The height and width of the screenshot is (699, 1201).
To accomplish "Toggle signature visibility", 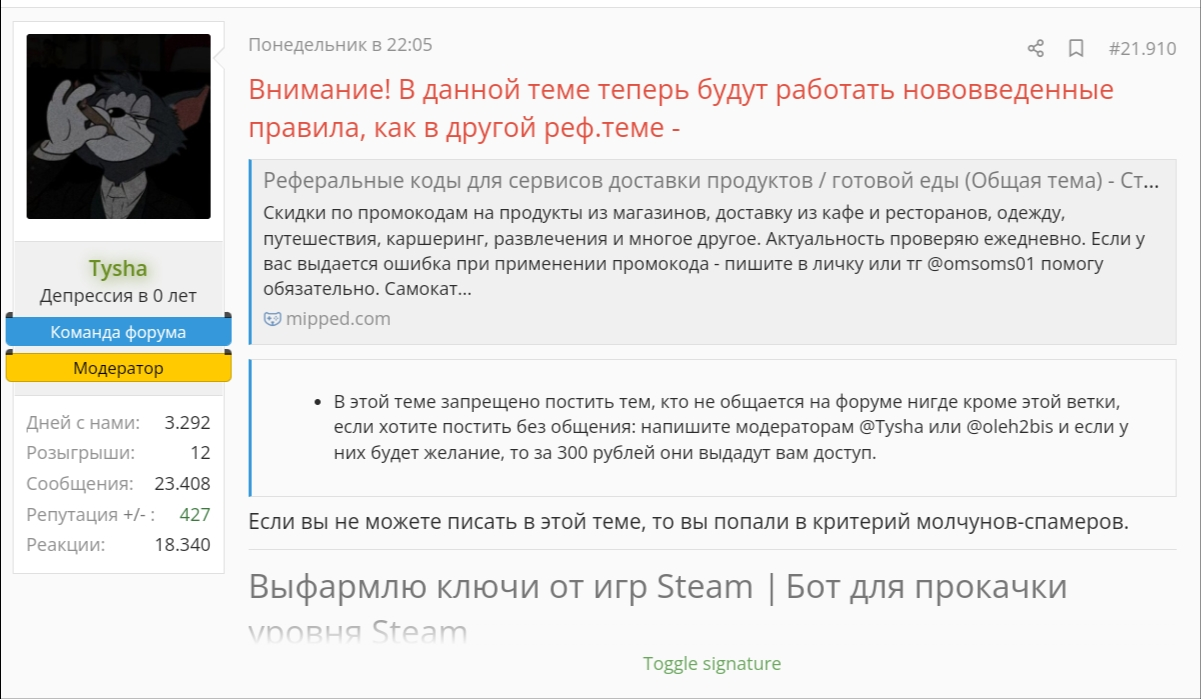I will coord(712,664).
